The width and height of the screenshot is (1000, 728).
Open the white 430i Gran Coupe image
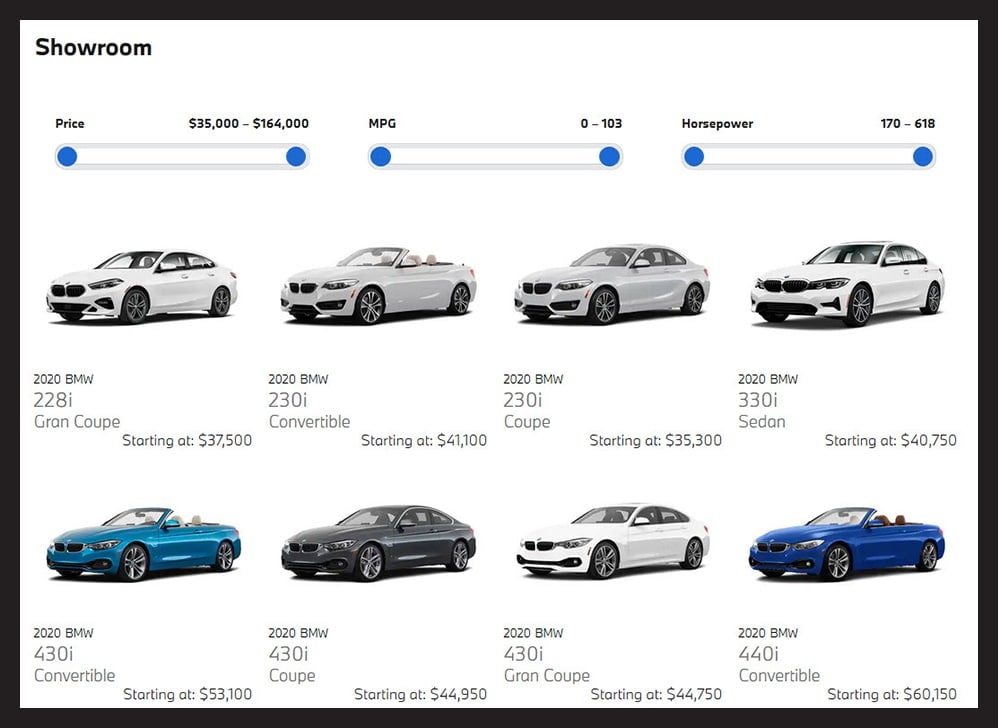(x=612, y=541)
